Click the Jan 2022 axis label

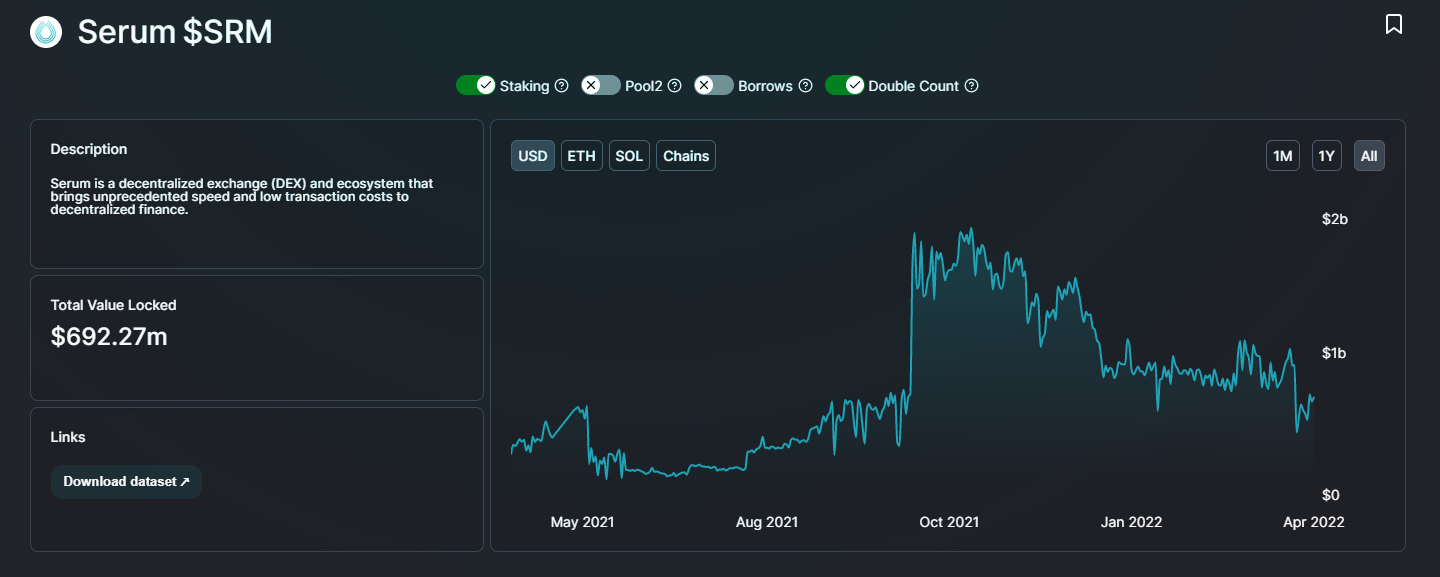click(1131, 522)
